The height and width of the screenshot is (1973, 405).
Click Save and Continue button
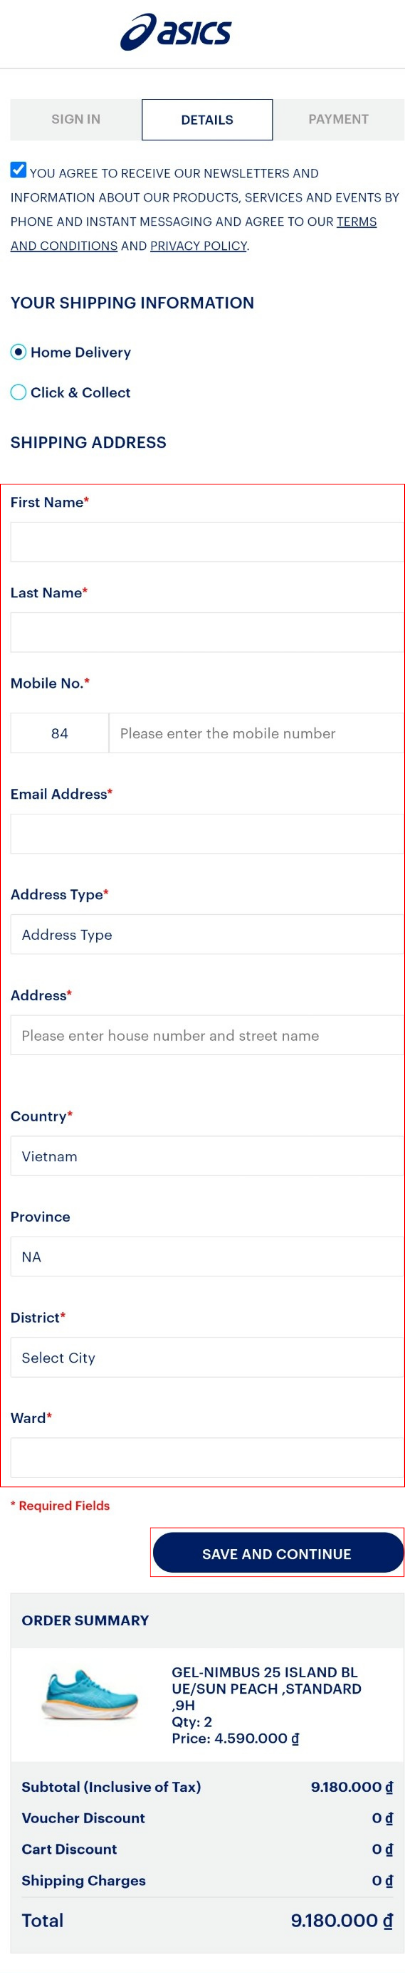[x=277, y=1553]
